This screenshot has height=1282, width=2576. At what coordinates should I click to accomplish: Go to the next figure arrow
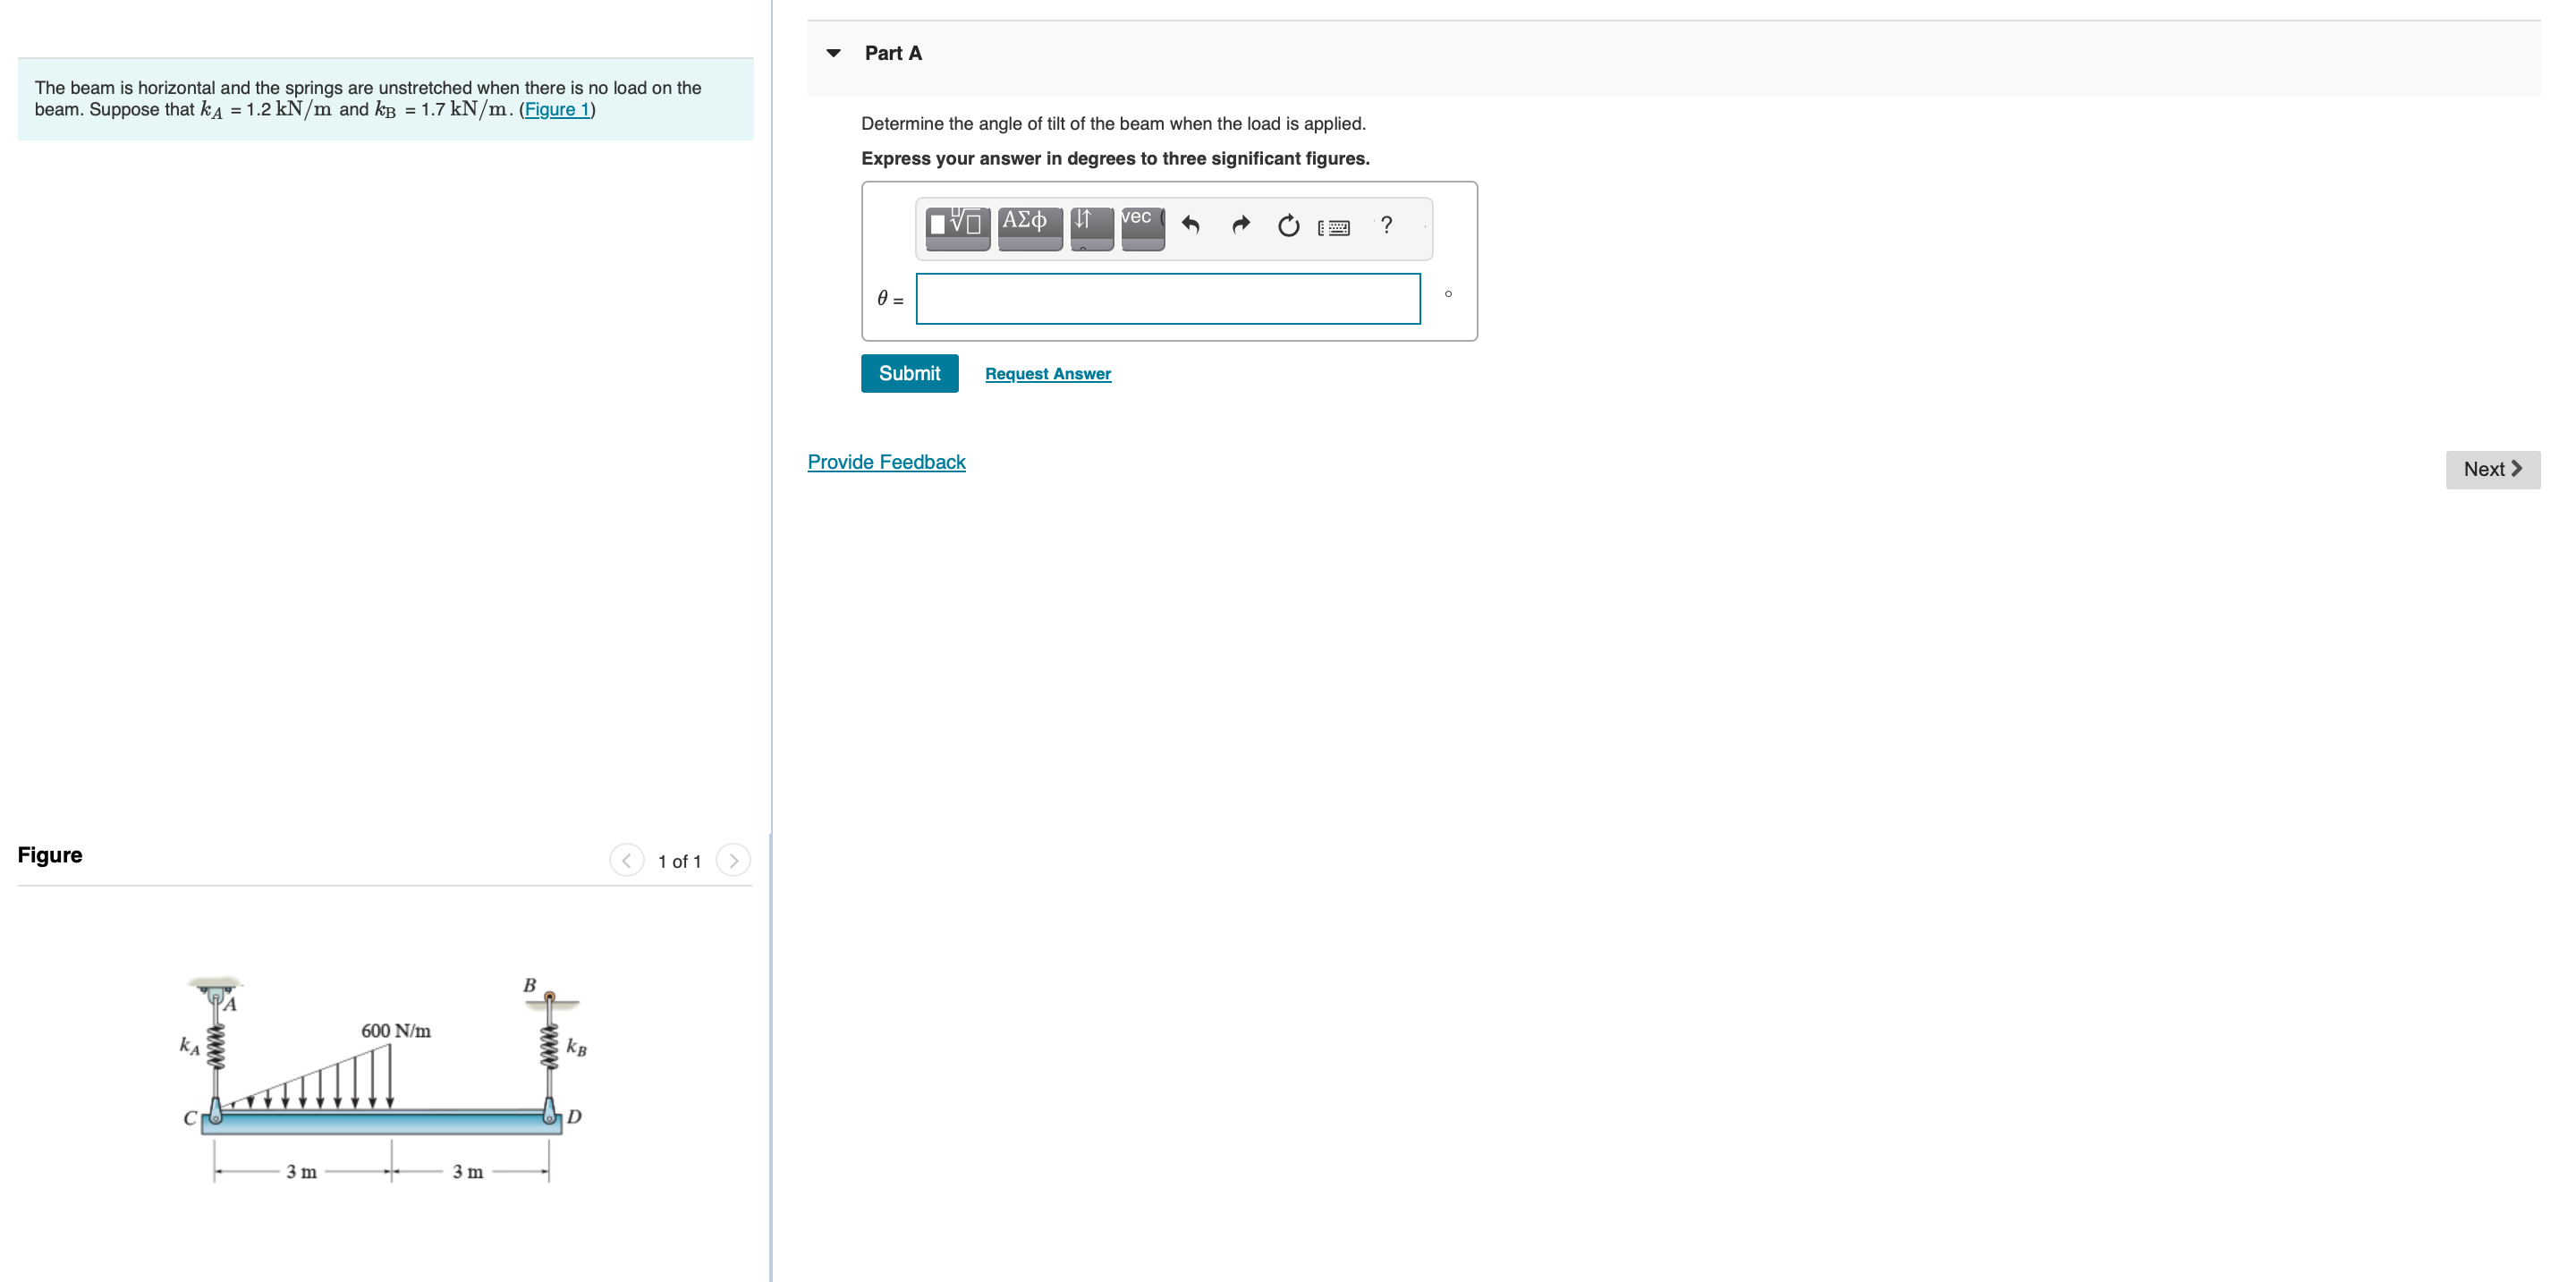point(733,860)
